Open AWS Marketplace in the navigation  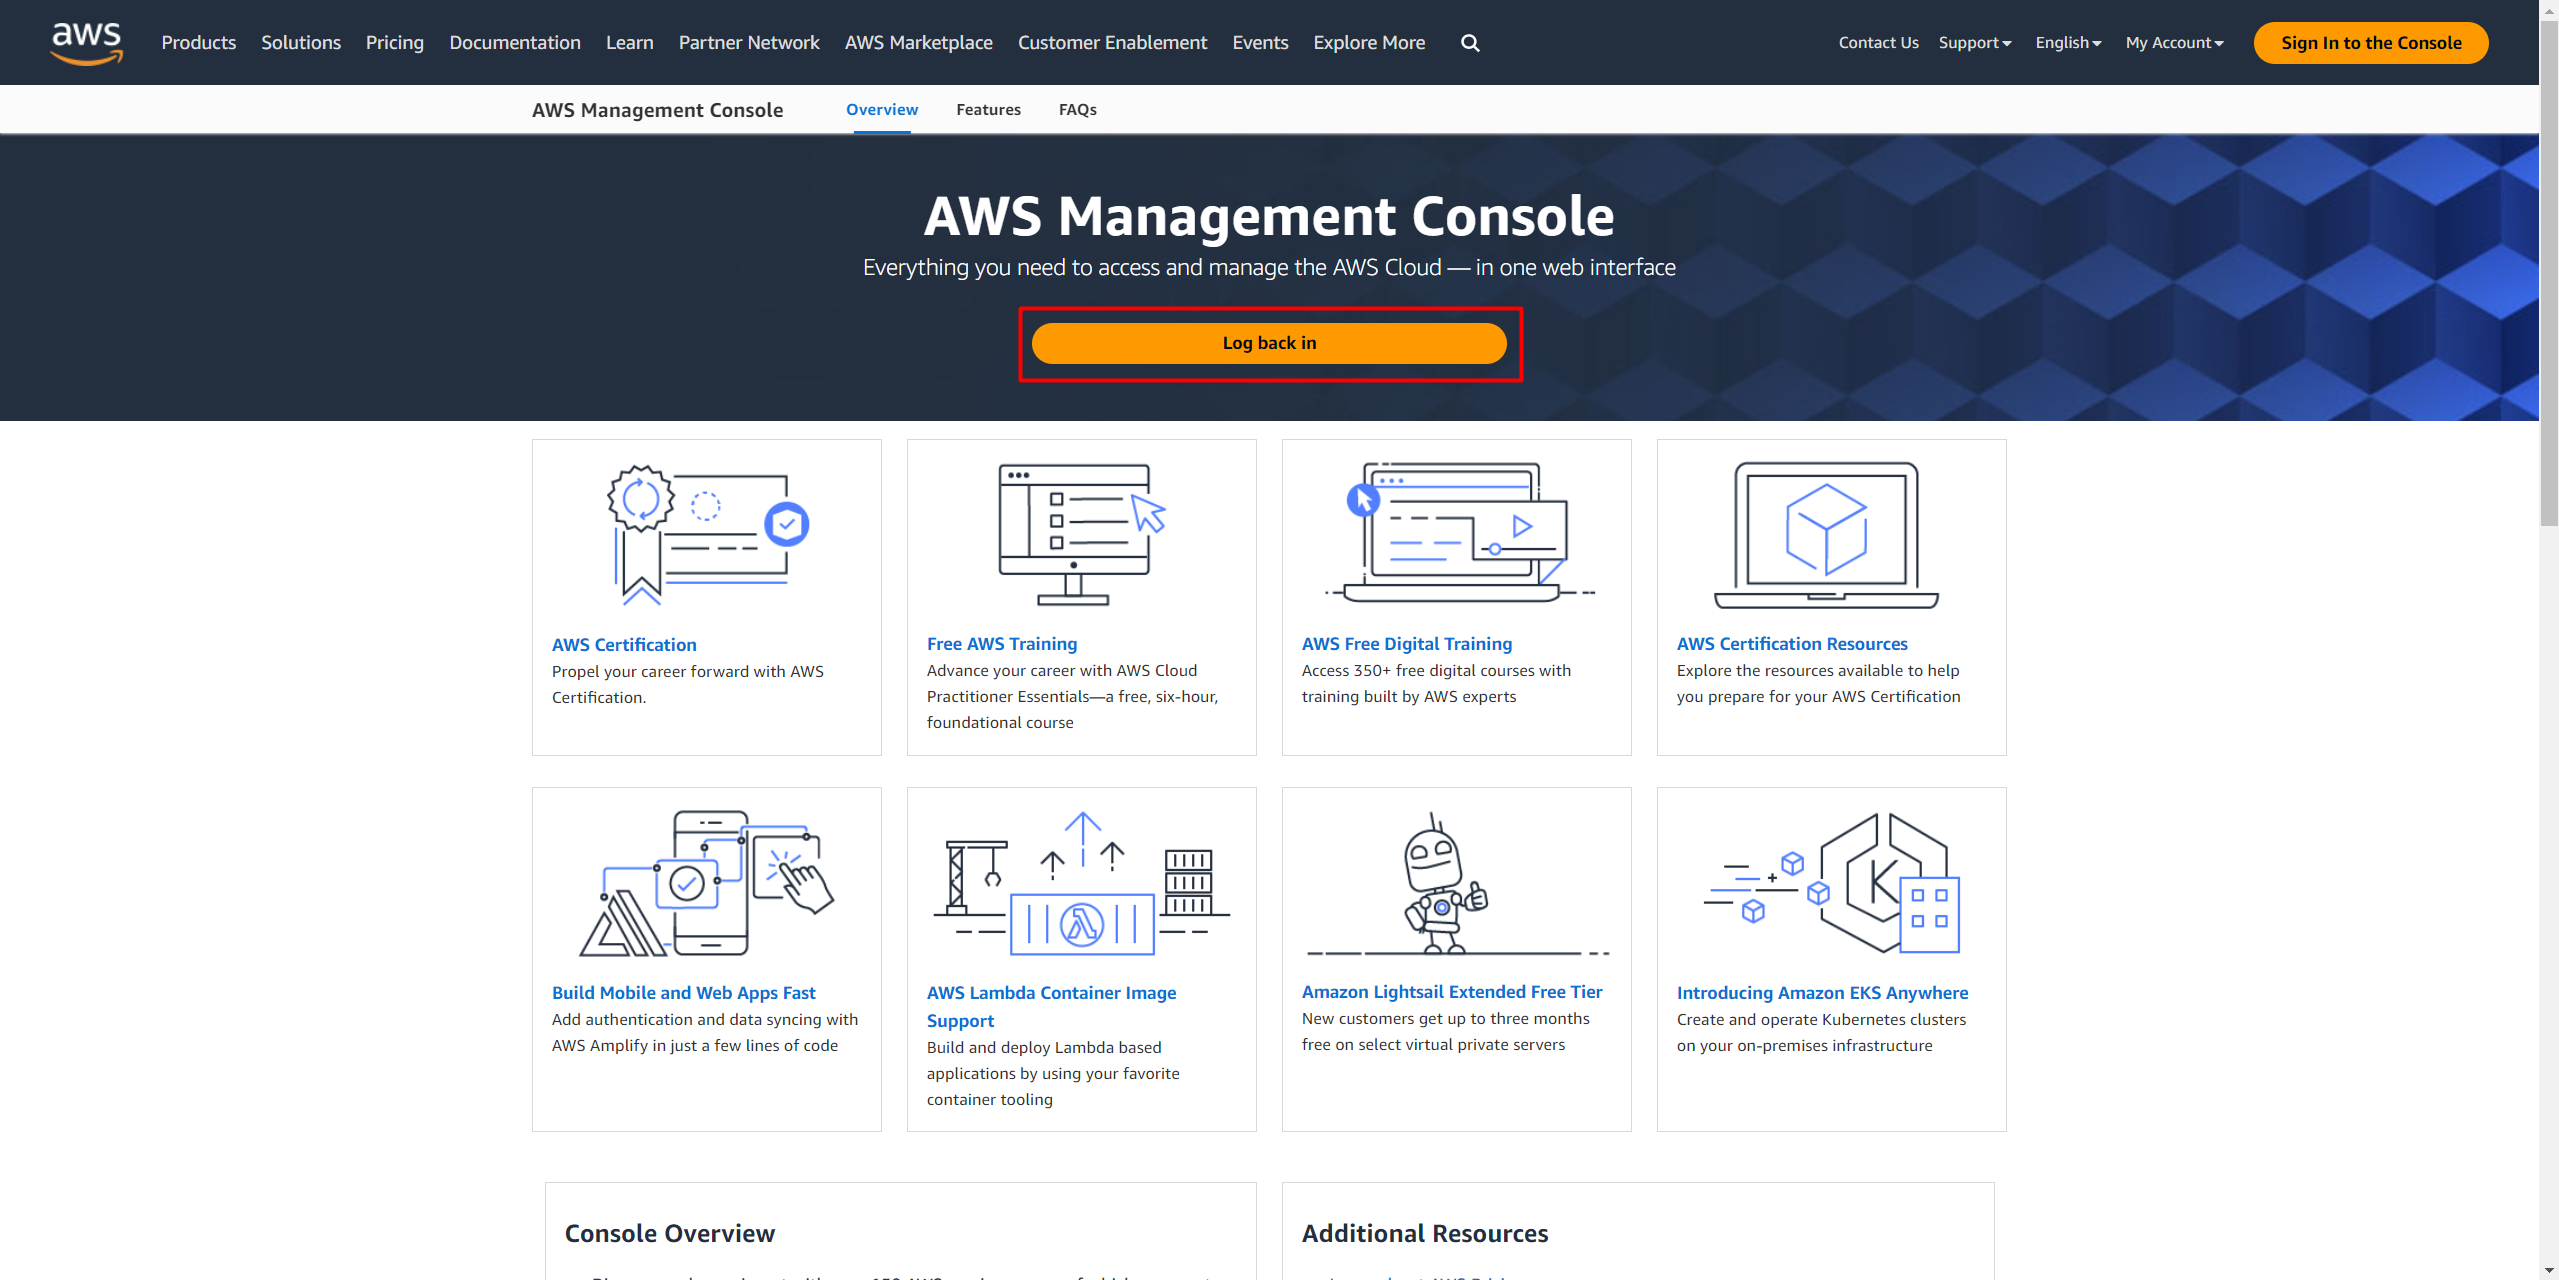[919, 43]
